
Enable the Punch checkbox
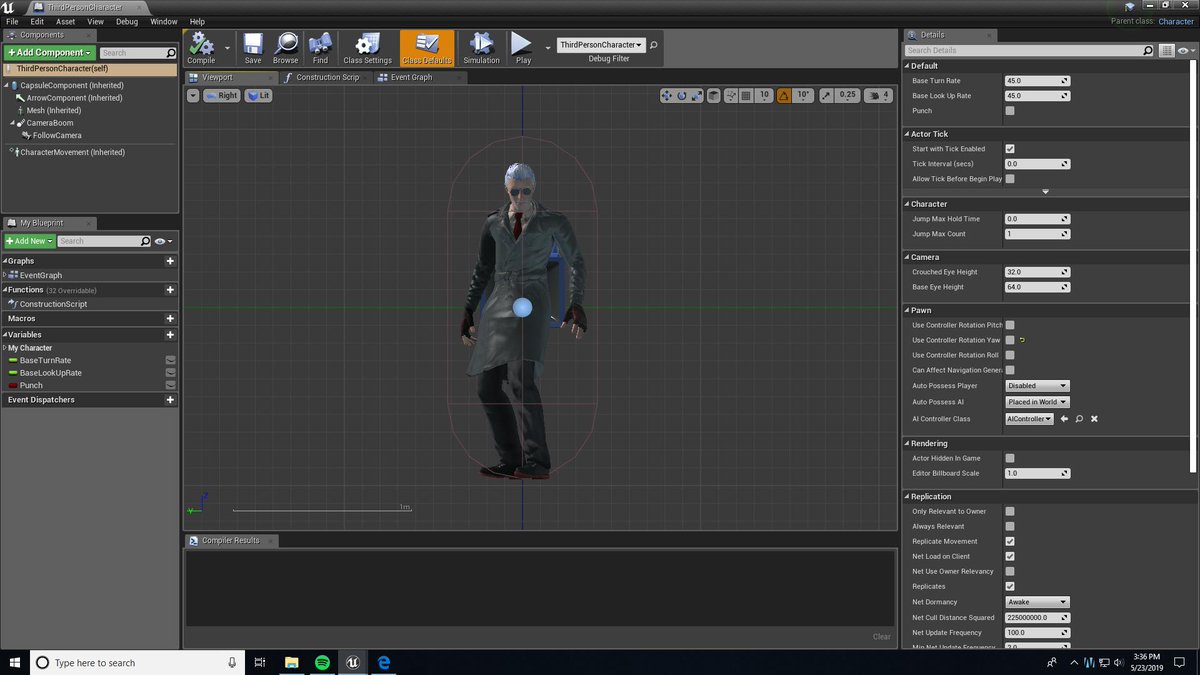pos(1010,111)
